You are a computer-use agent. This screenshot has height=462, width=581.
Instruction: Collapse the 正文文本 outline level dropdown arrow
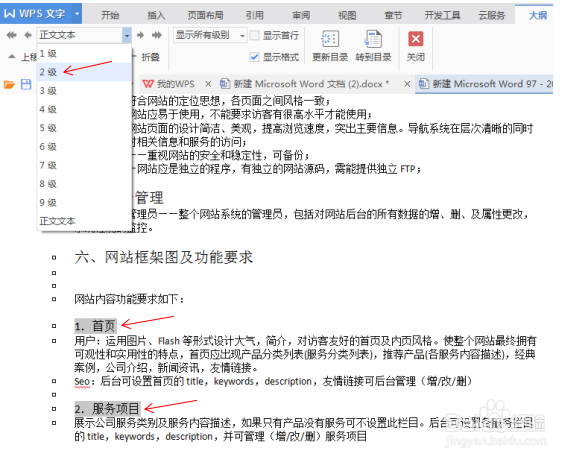click(x=127, y=36)
